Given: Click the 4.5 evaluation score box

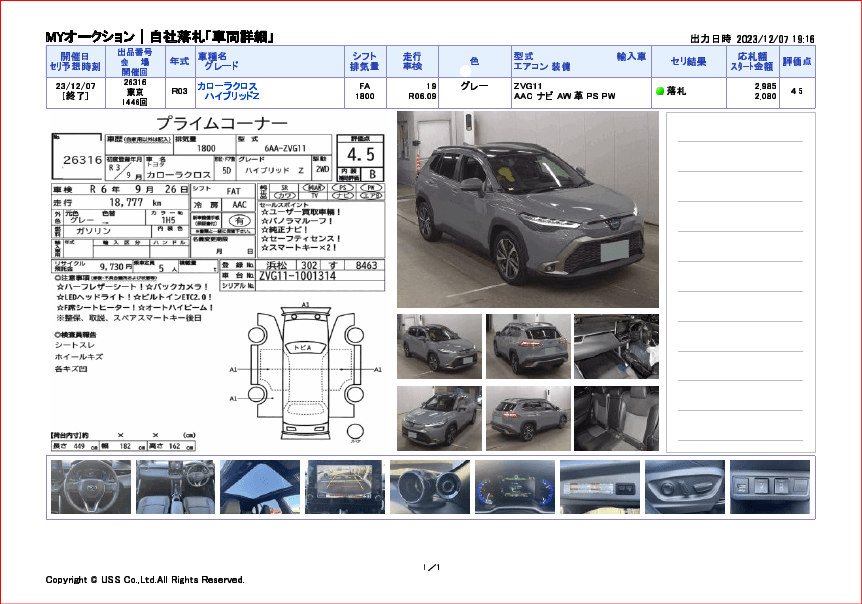Looking at the screenshot, I should point(360,155).
